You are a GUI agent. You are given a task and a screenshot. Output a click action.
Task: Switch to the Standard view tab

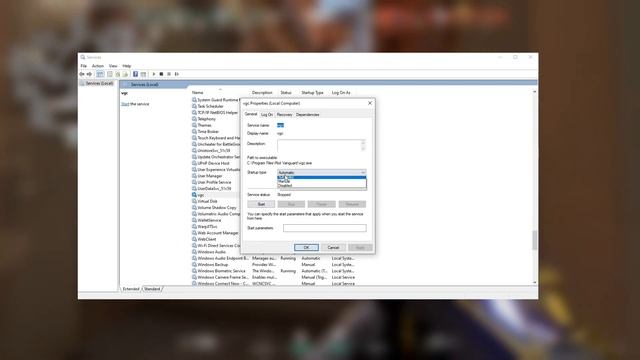152,289
